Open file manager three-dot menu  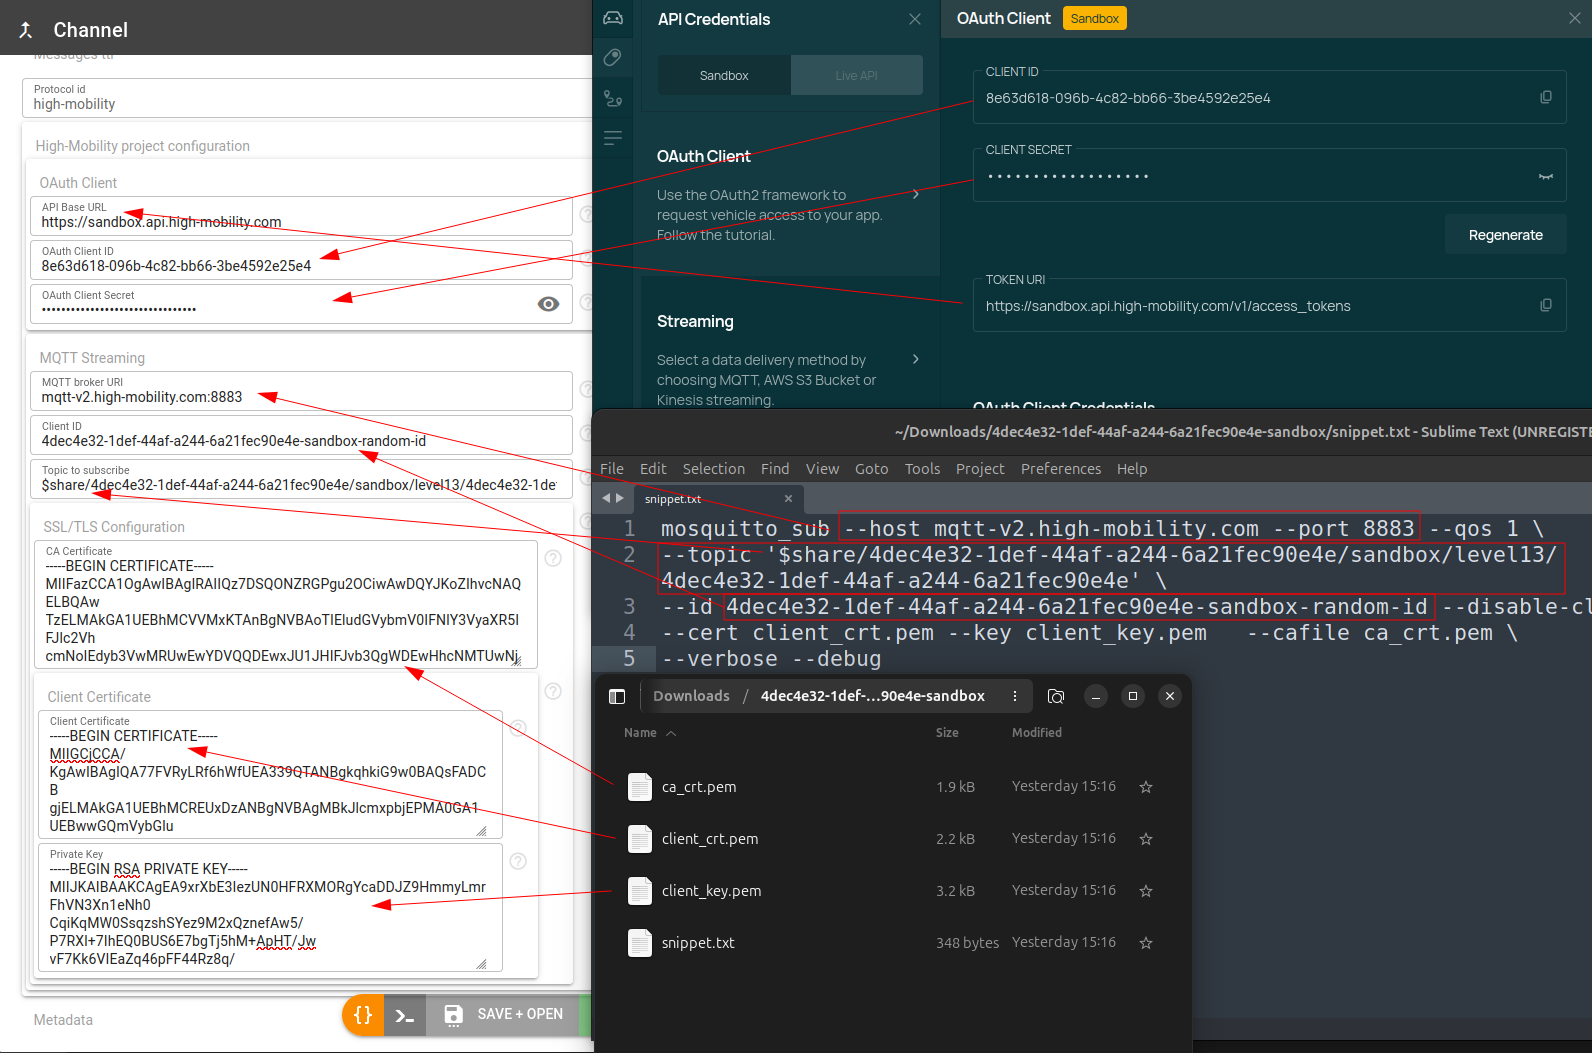coord(1015,696)
